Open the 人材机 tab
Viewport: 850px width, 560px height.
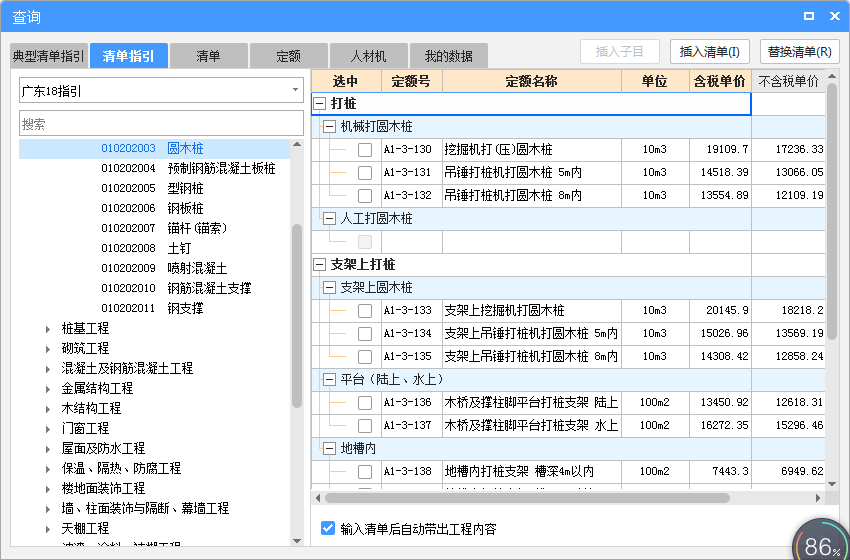[x=368, y=56]
